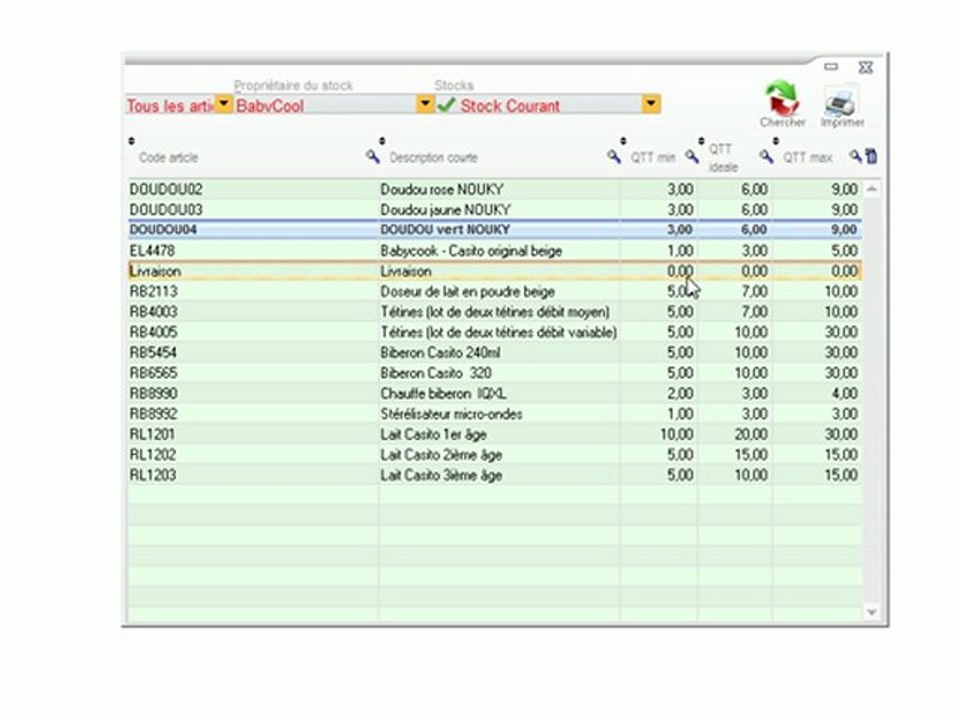960x720 pixels.
Task: Click description Stérélisateur micro-ondes
Action: [451, 414]
